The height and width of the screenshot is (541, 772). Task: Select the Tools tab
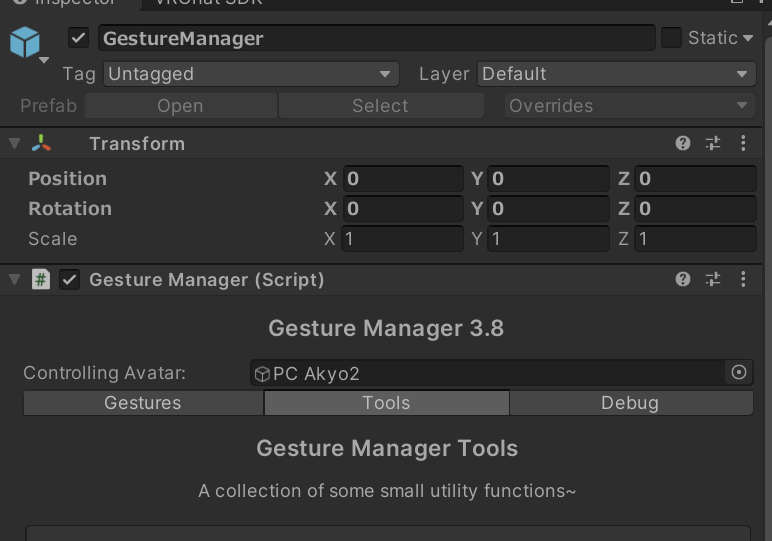(x=386, y=403)
